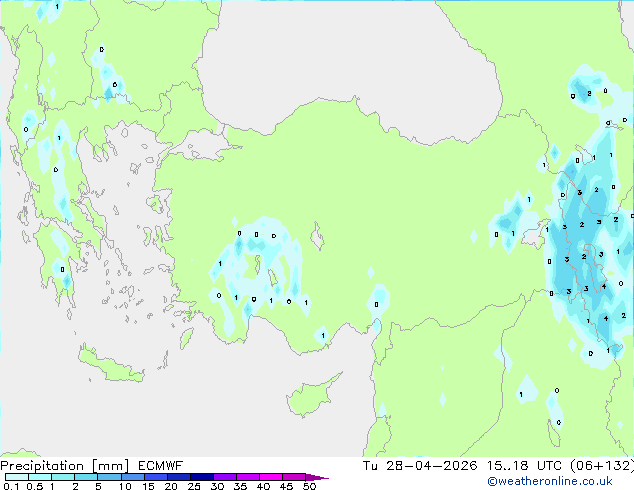634x490 pixels.
Task: Click the 'ECMWF' model label
Action: (x=160, y=466)
